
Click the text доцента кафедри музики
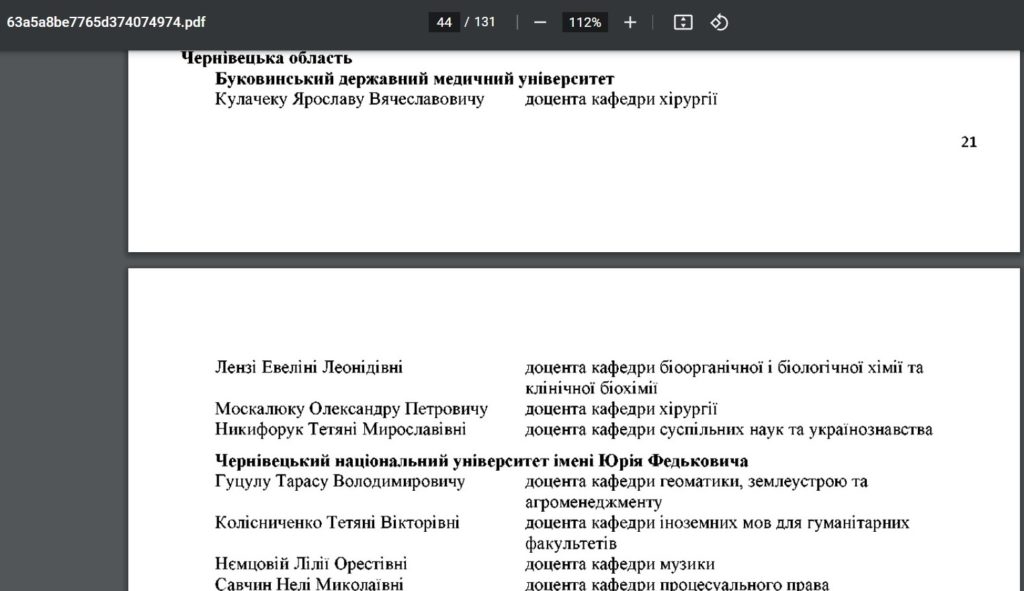(620, 564)
